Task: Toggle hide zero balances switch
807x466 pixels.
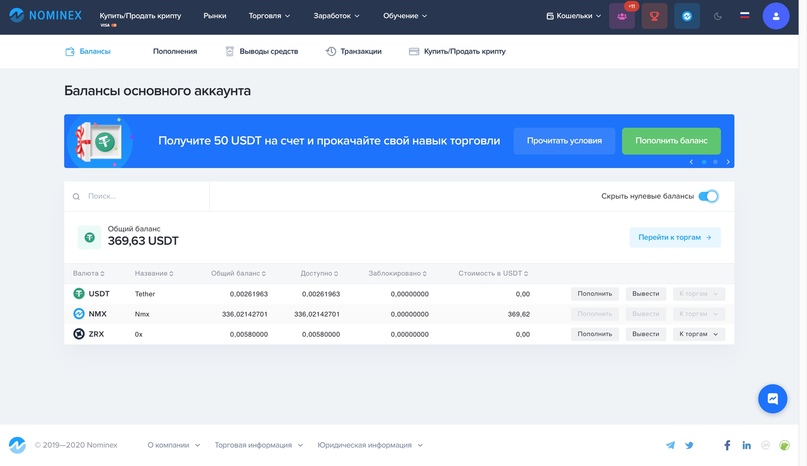Action: [708, 196]
